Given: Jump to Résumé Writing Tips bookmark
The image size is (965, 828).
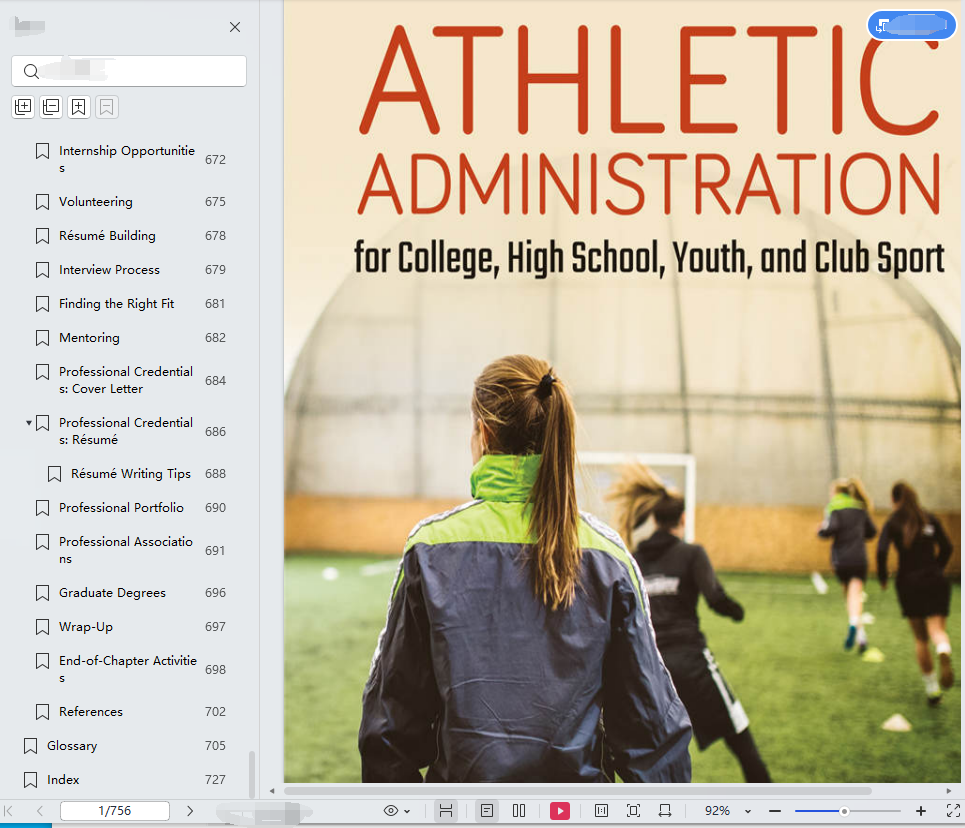Looking at the screenshot, I should click(130, 473).
